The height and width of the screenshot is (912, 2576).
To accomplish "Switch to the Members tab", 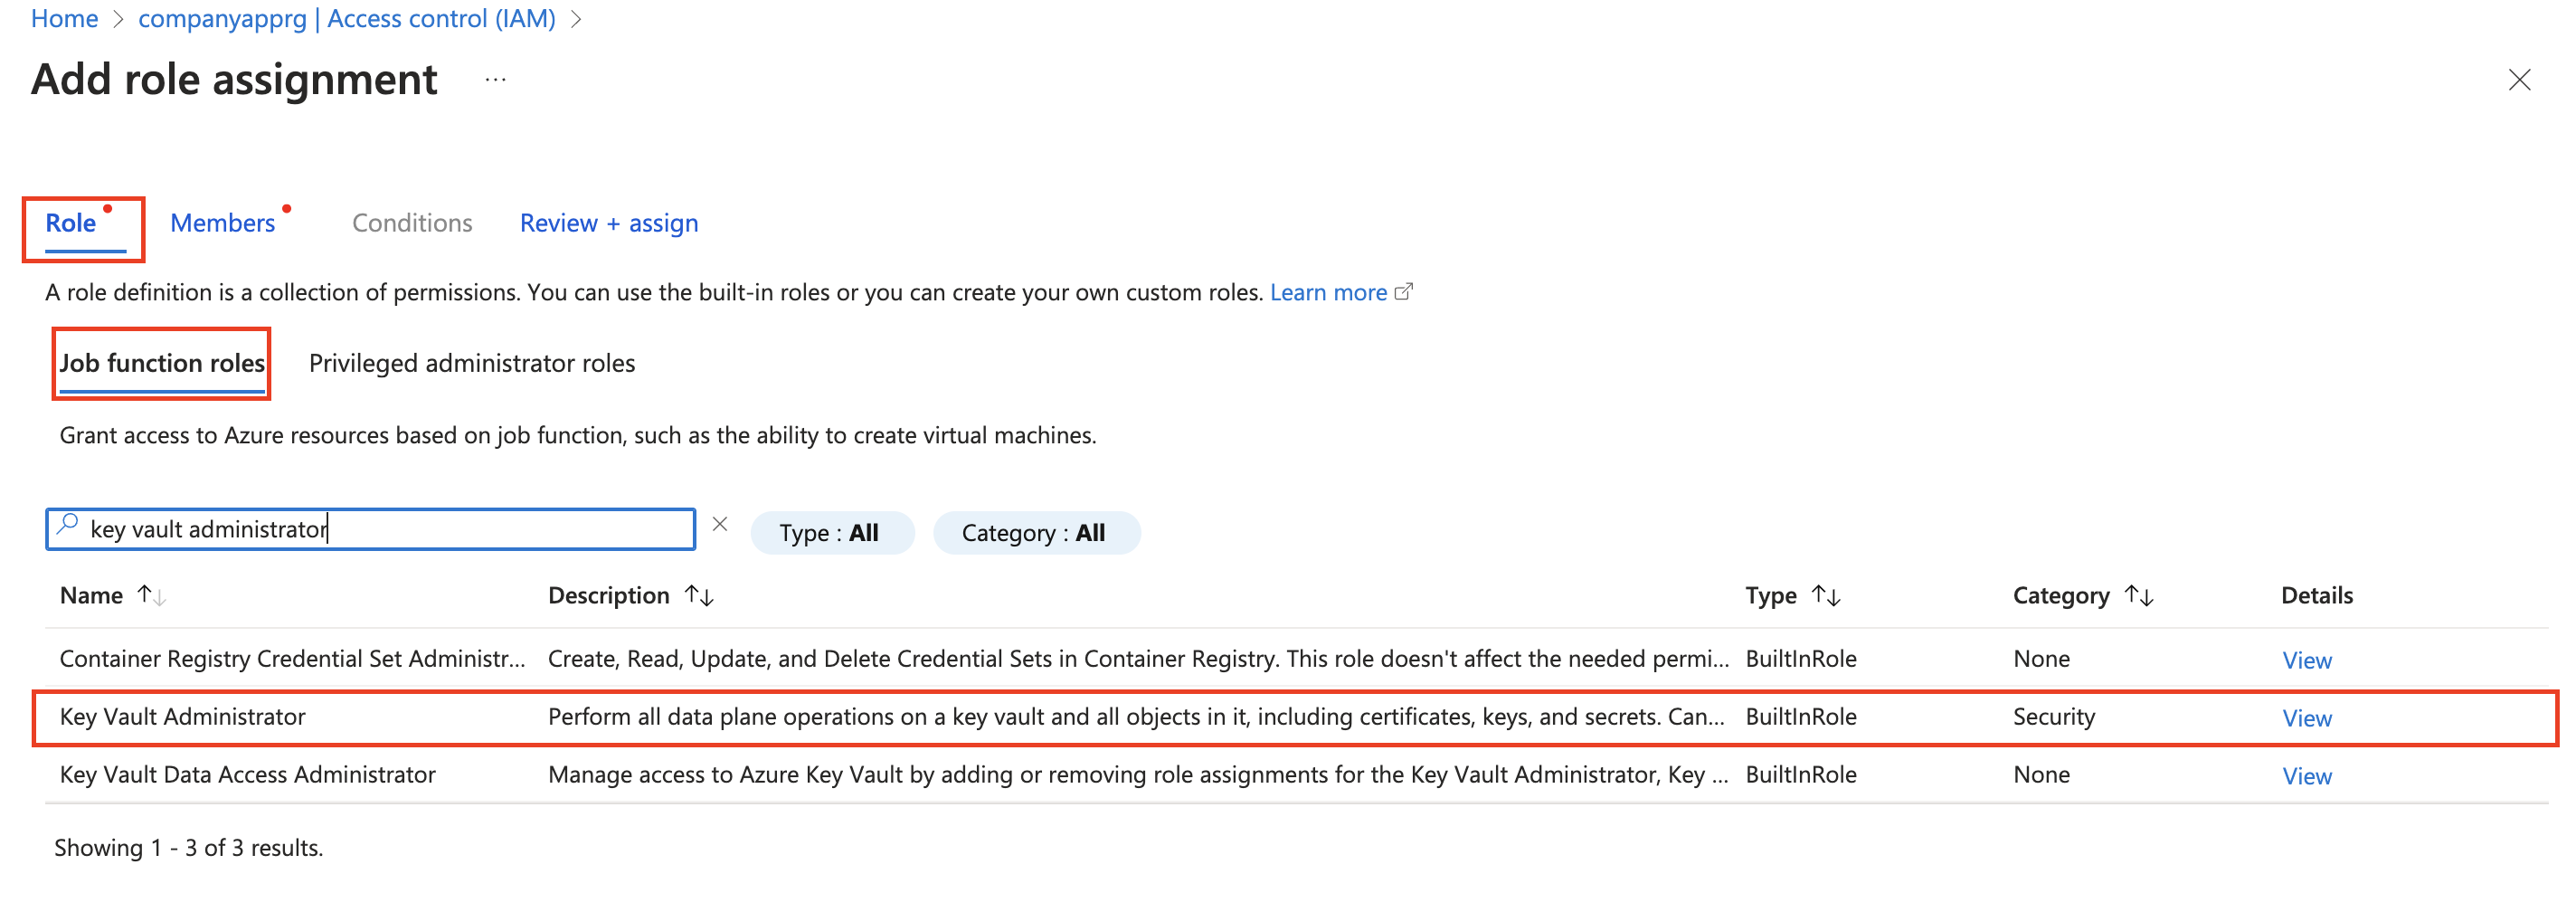I will coord(222,223).
